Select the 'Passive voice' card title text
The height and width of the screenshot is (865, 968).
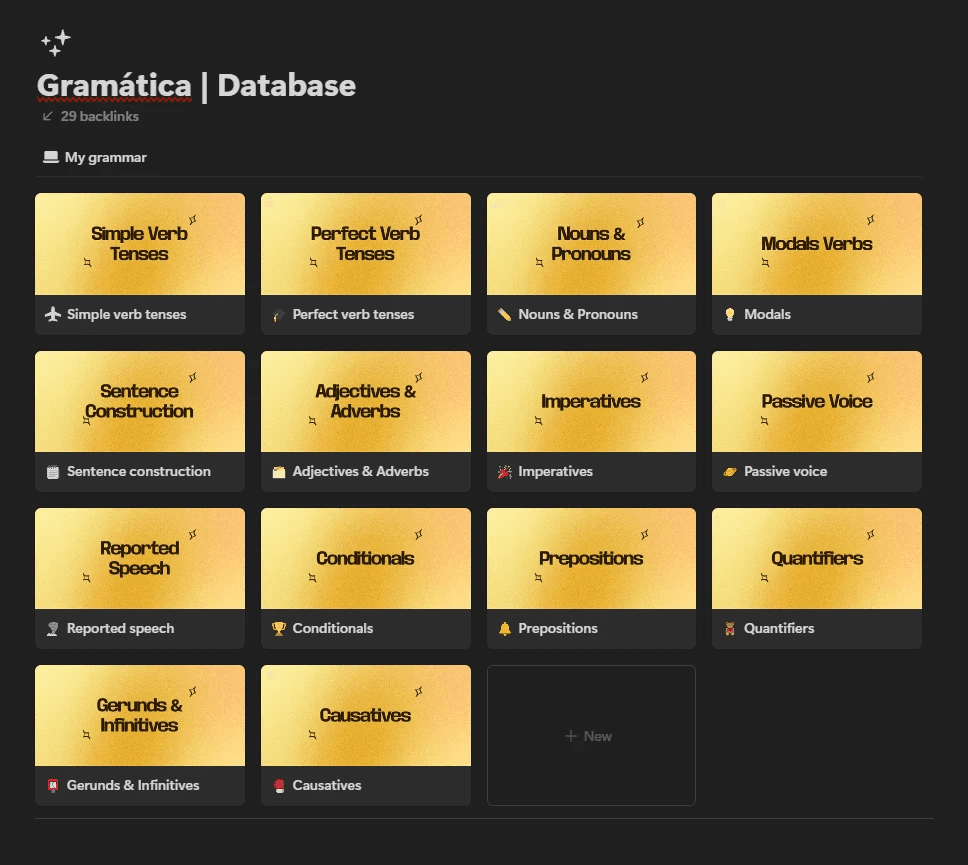pos(785,471)
